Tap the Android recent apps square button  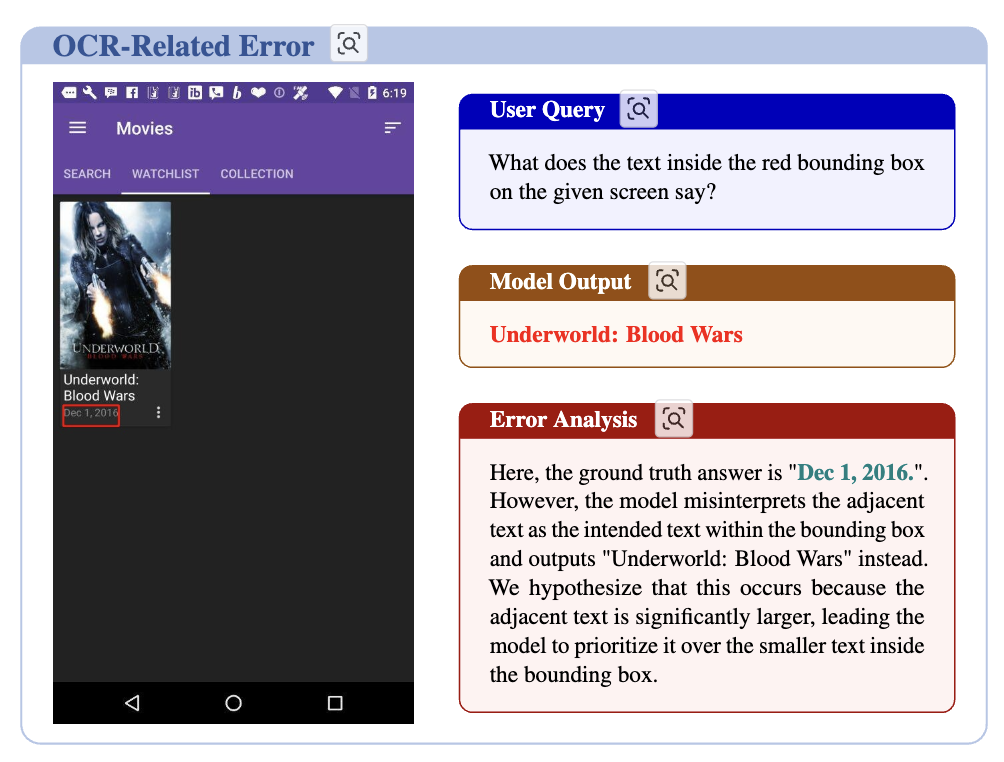(335, 703)
